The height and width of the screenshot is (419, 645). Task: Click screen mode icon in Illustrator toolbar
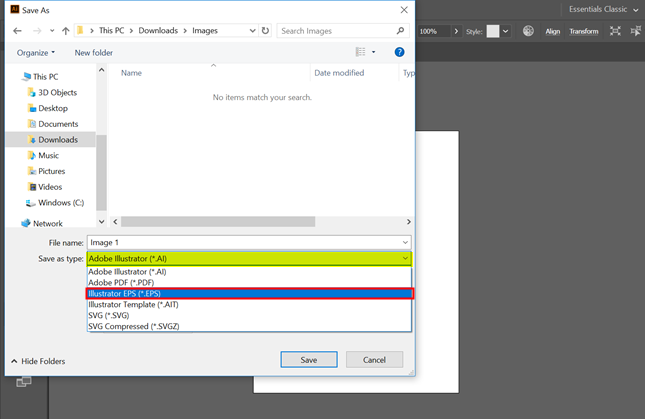[23, 382]
